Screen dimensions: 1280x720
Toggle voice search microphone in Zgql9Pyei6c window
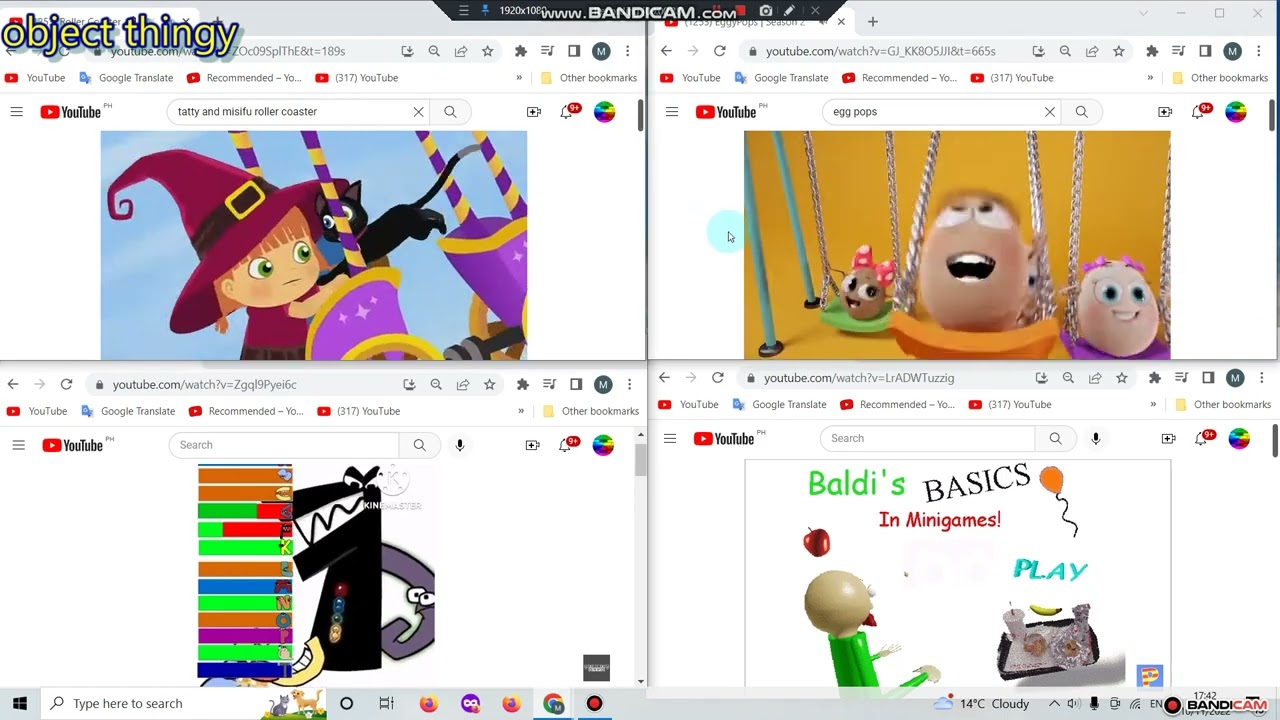460,445
